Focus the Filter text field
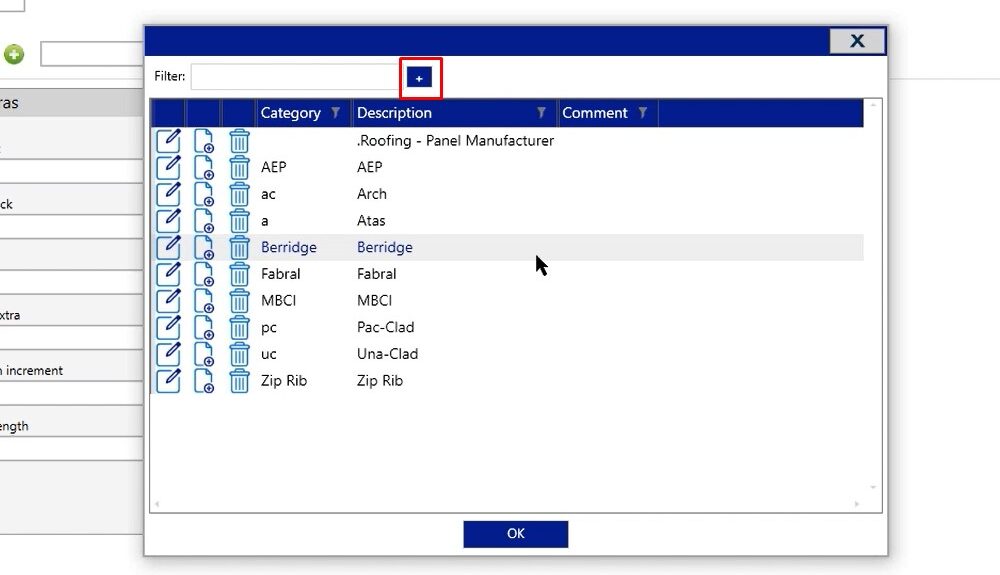 coord(295,77)
